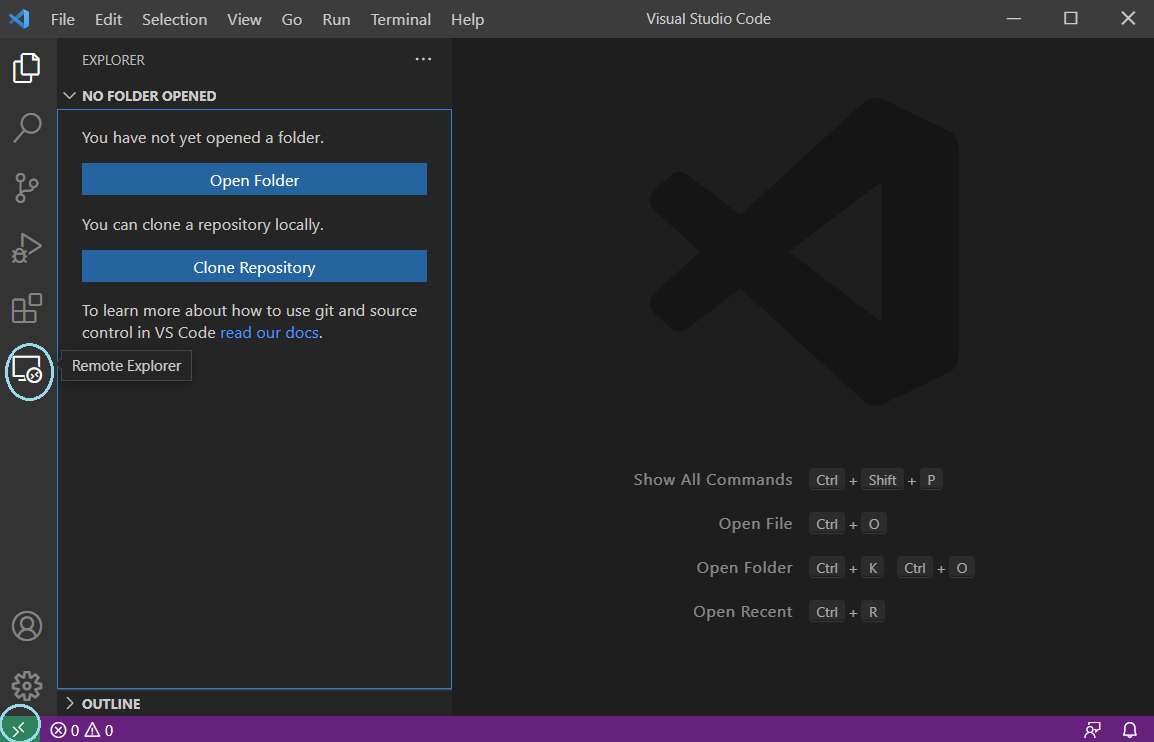Image resolution: width=1154 pixels, height=742 pixels.
Task: Click the Accounts icon
Action: [27, 626]
